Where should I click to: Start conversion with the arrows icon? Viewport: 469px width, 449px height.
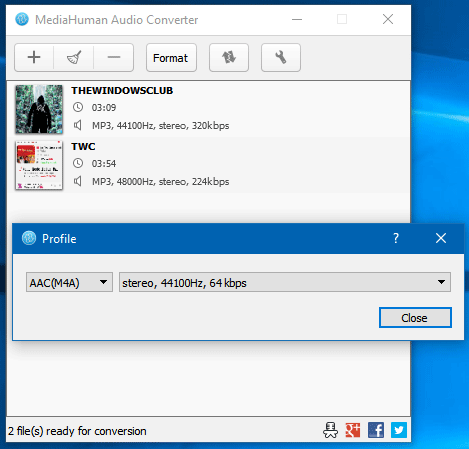(229, 58)
